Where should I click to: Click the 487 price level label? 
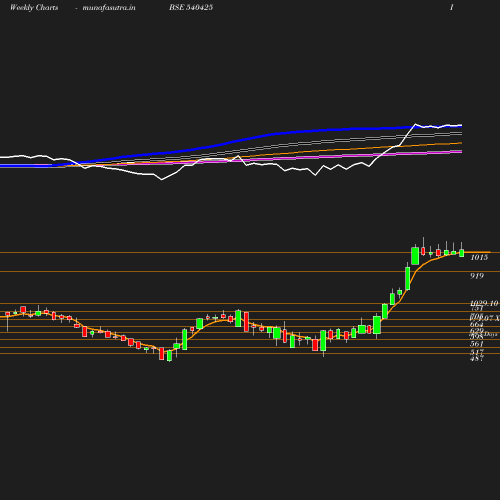pyautogui.click(x=477, y=359)
